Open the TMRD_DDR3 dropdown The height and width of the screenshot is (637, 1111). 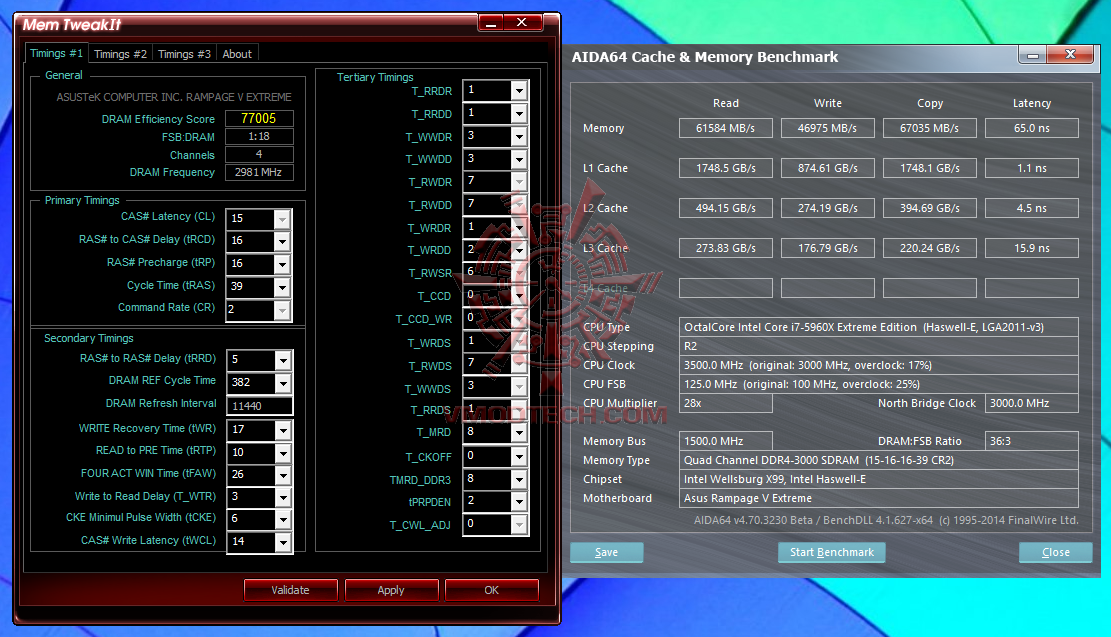[x=519, y=479]
